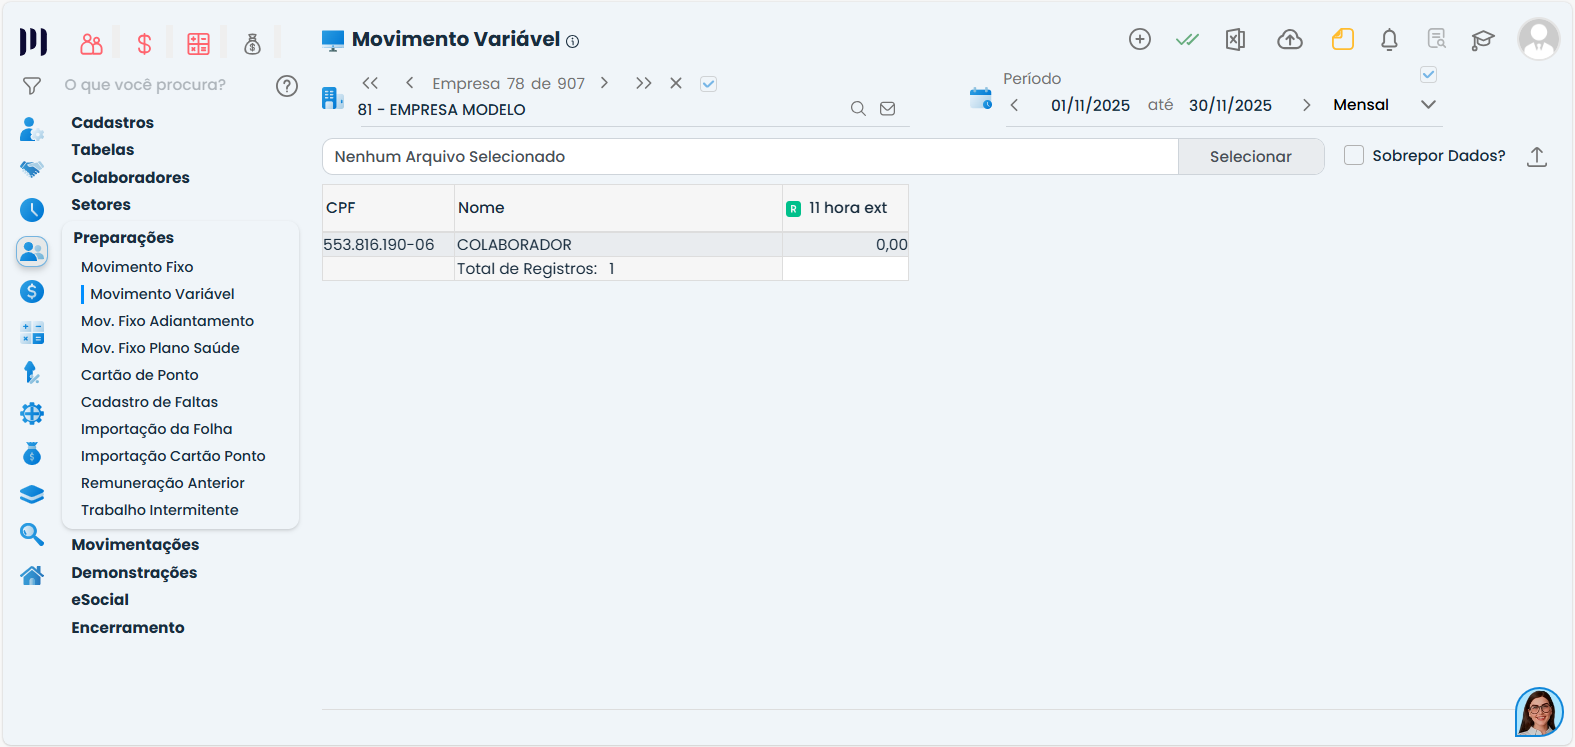Screen dimensions: 1575x747
Task: Click the notification bell icon
Action: pos(1389,40)
